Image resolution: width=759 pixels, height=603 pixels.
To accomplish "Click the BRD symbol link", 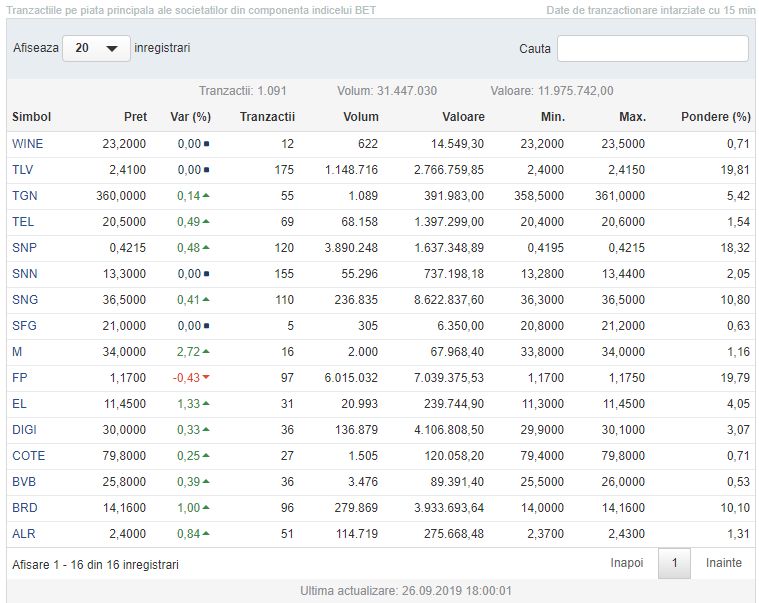I will [24, 508].
